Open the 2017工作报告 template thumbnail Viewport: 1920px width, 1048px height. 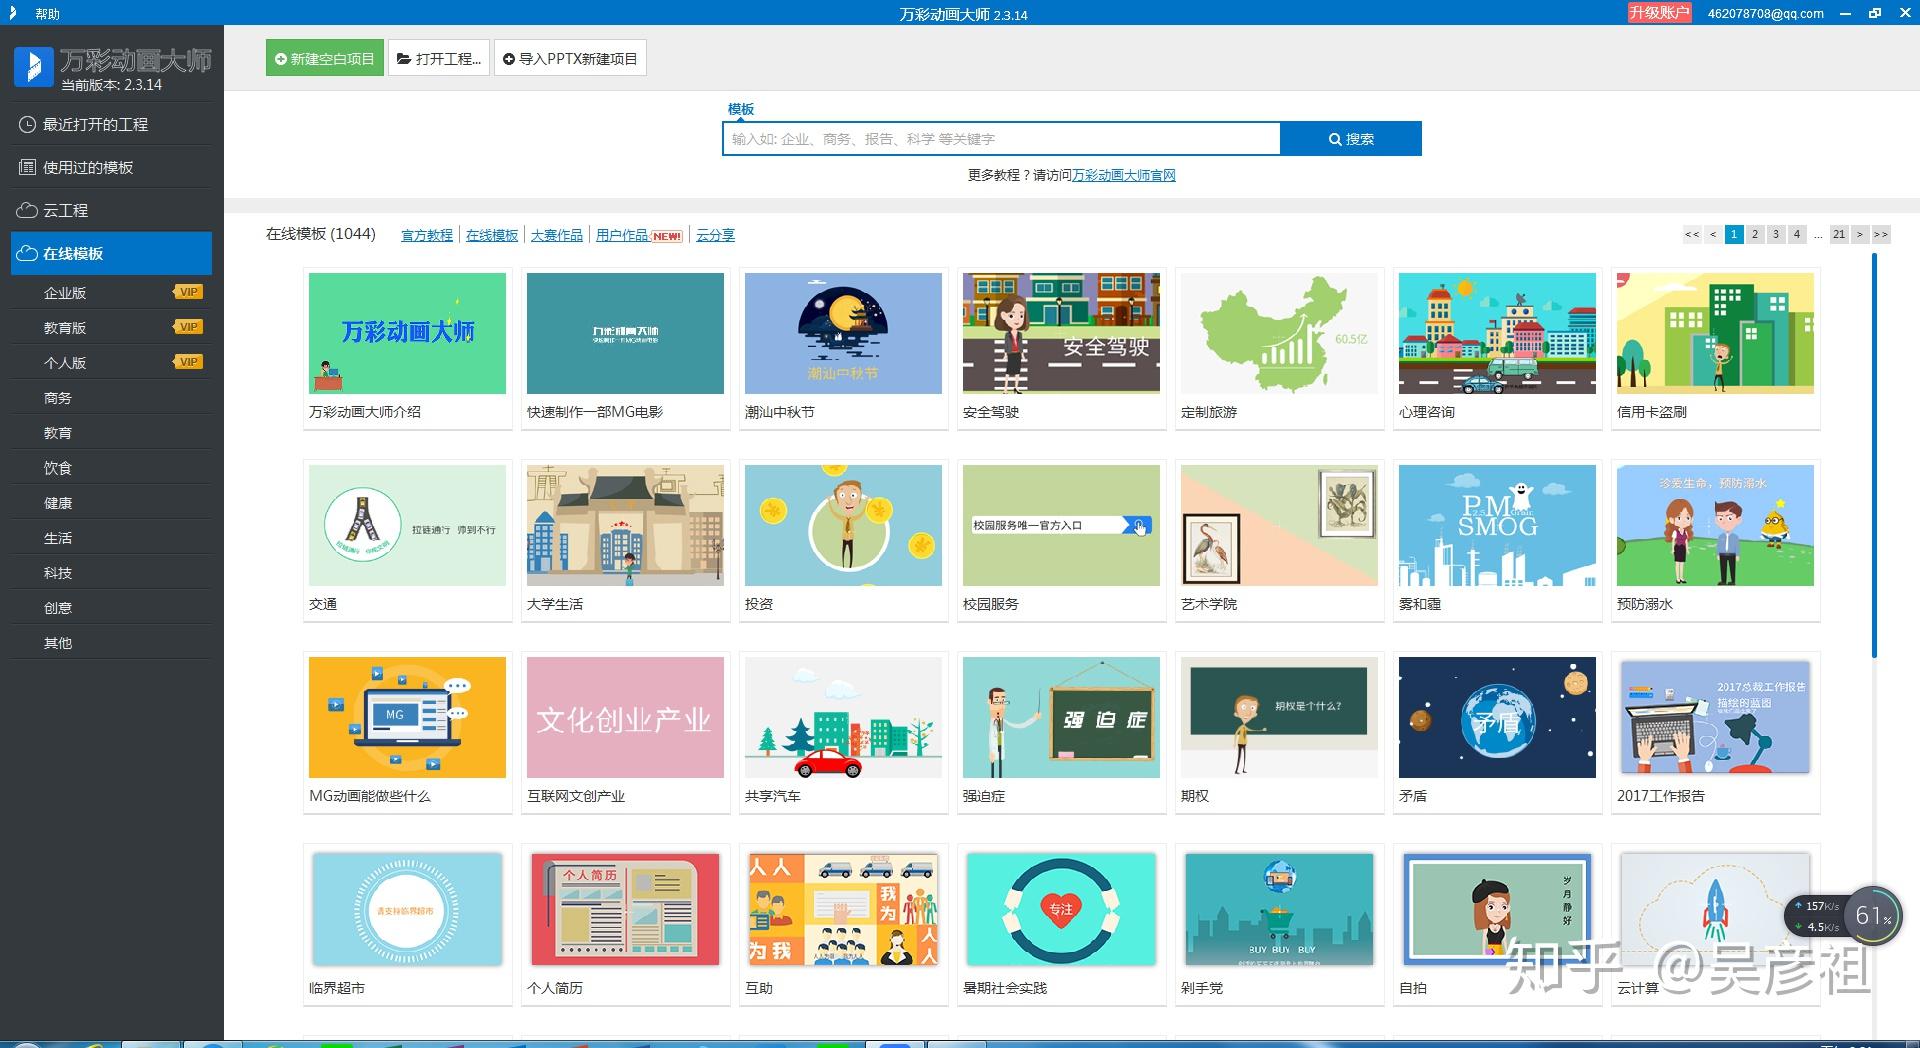(1715, 717)
